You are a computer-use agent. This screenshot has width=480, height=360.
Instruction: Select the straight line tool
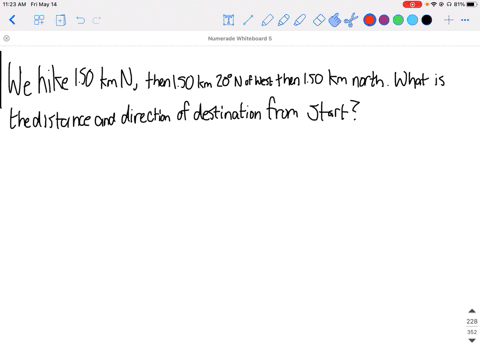pyautogui.click(x=248, y=20)
